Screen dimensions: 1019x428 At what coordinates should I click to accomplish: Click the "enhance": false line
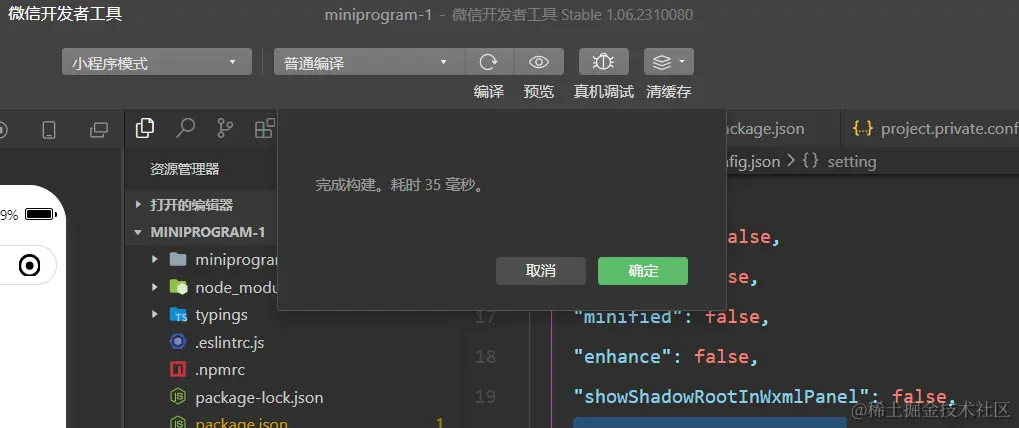coord(665,357)
